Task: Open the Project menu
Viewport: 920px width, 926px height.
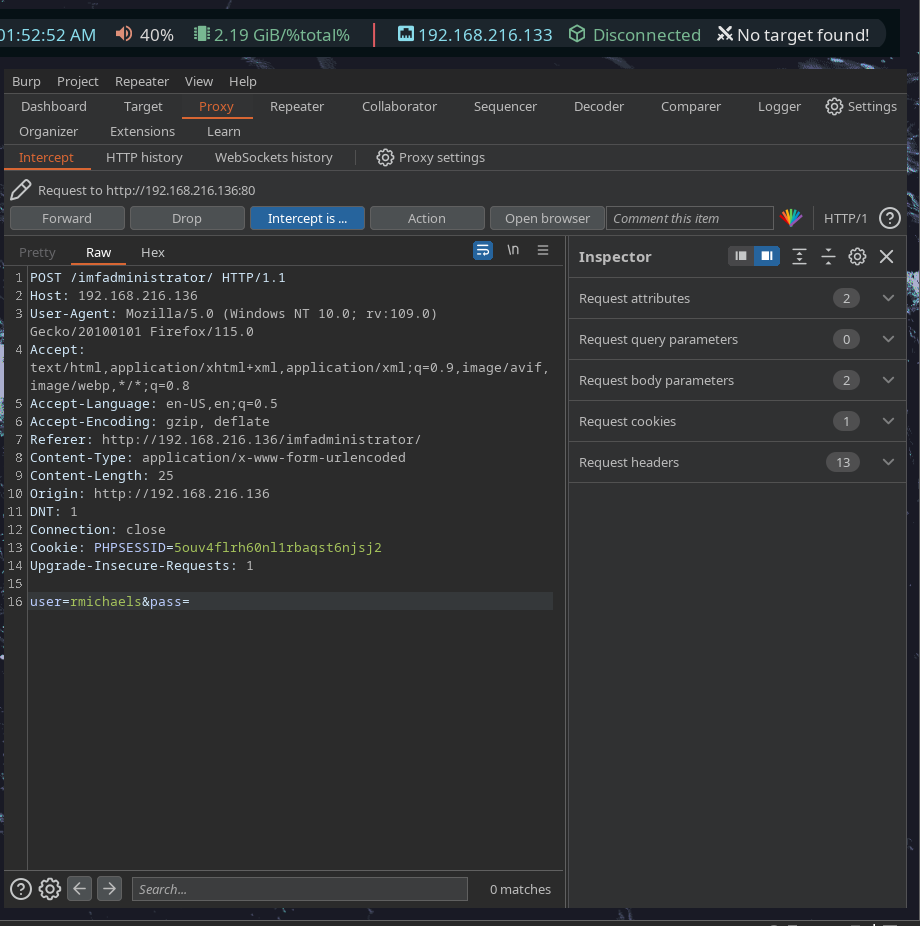Action: [77, 81]
